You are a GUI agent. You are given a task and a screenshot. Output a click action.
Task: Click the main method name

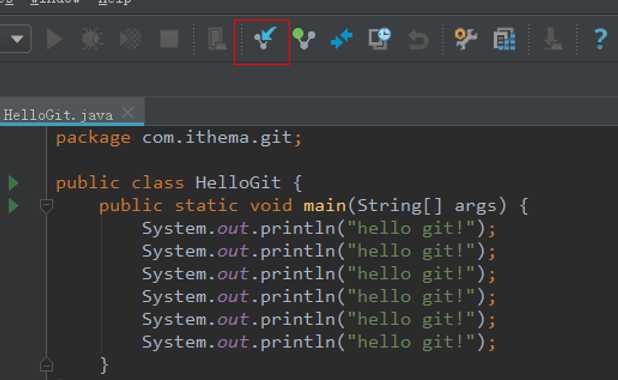[x=324, y=206]
